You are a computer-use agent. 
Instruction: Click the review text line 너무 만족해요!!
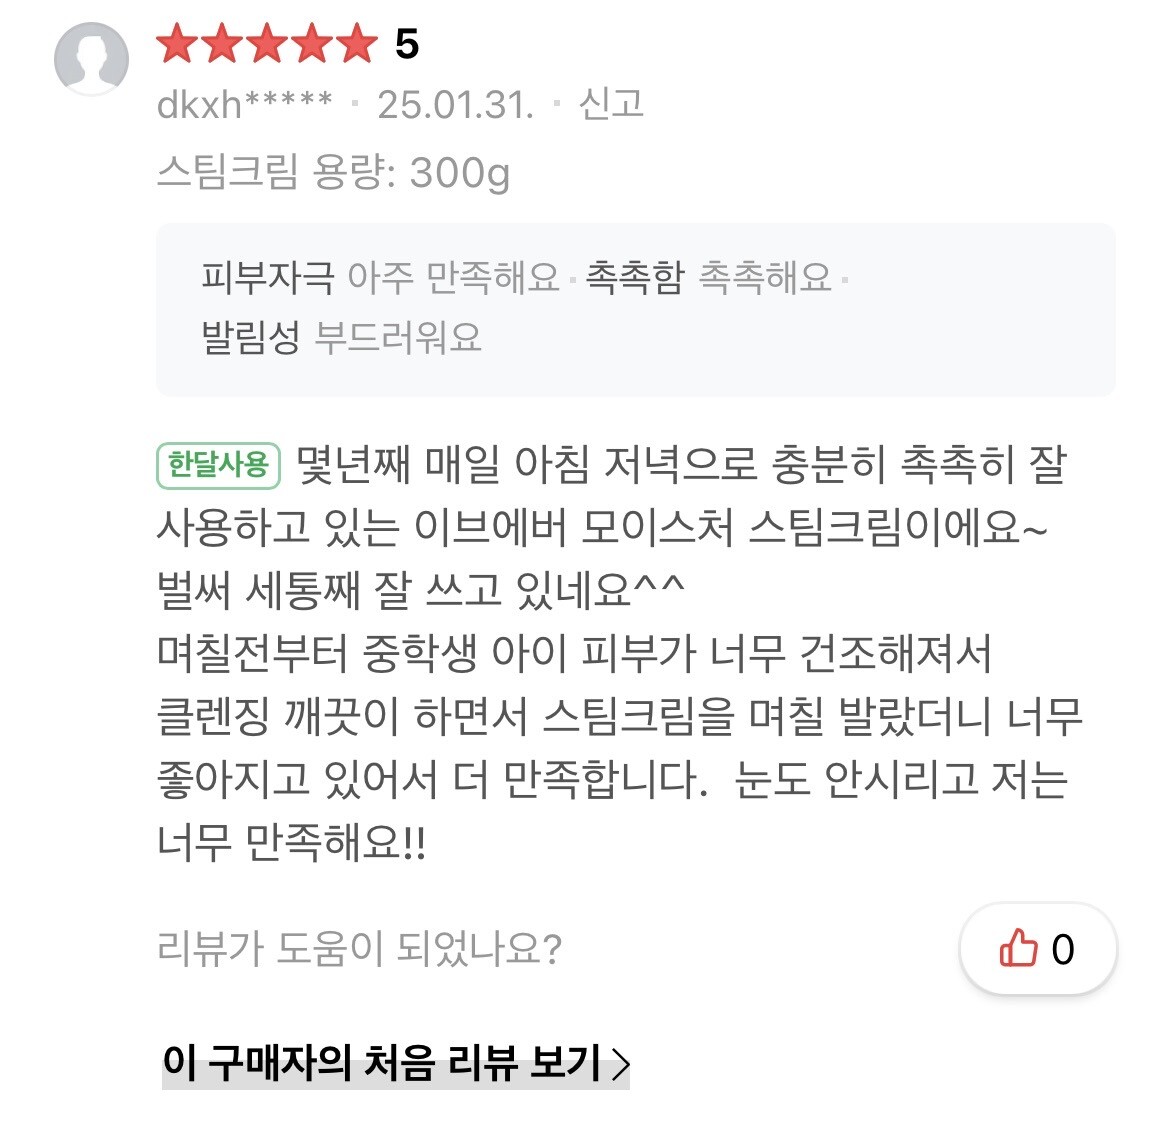pyautogui.click(x=292, y=843)
